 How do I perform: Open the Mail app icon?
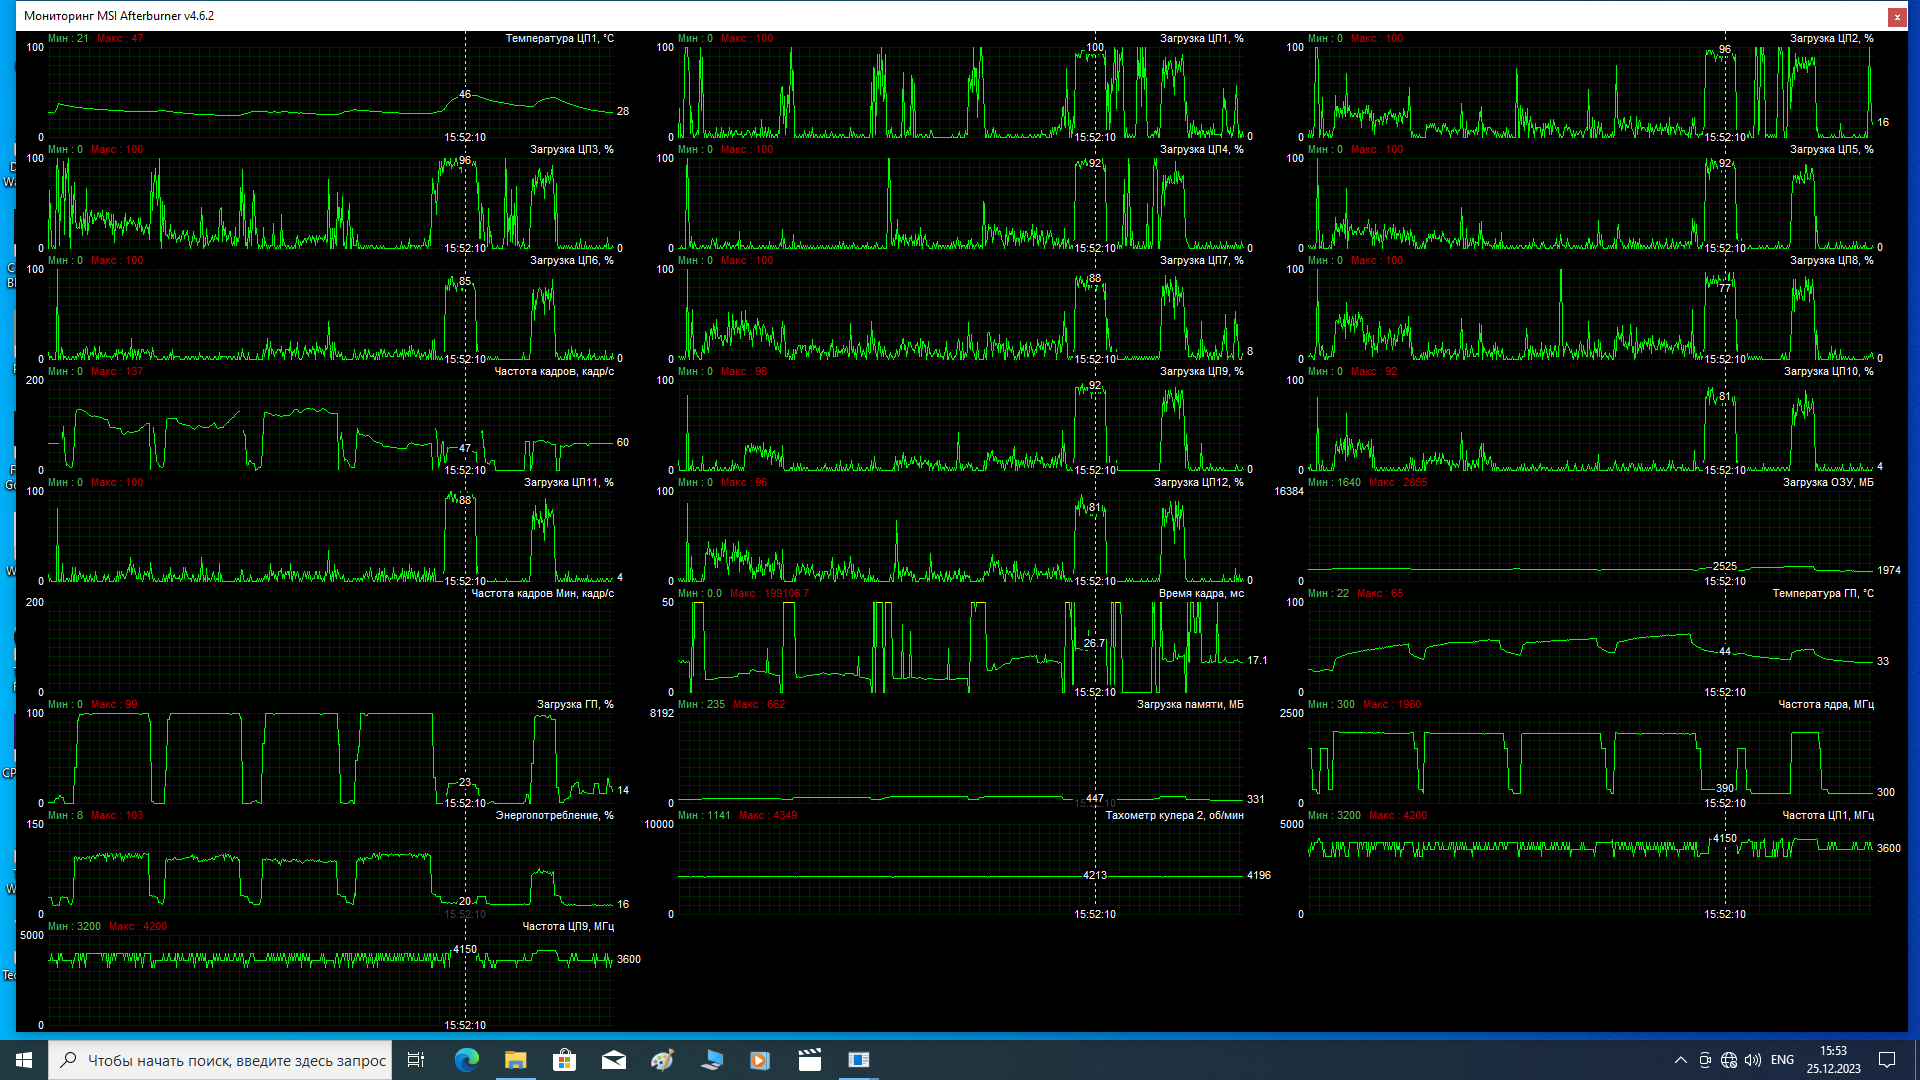click(x=614, y=1060)
